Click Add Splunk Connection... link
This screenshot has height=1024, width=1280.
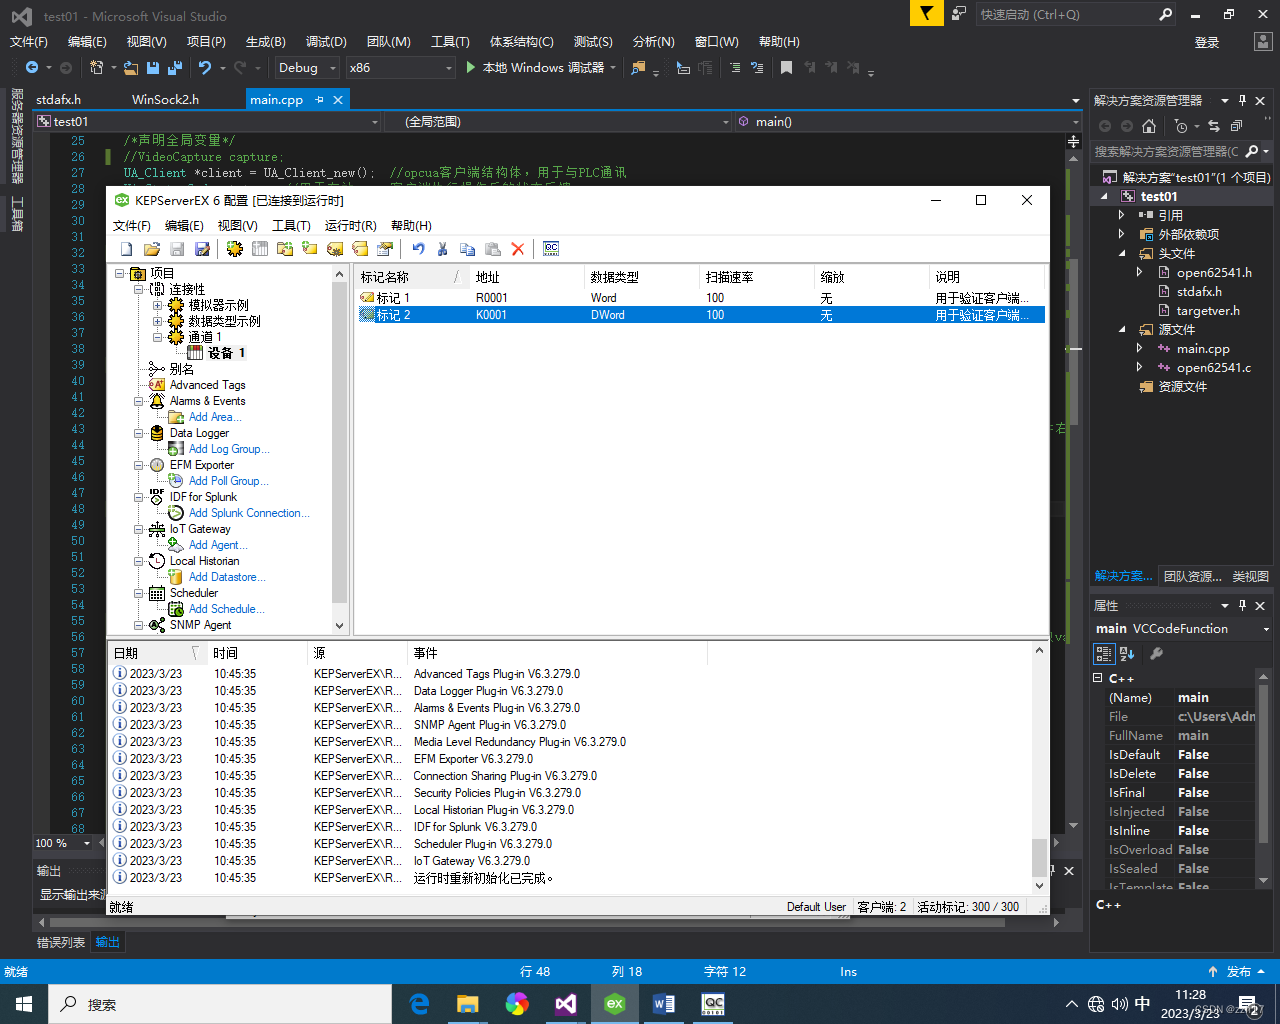click(x=249, y=513)
